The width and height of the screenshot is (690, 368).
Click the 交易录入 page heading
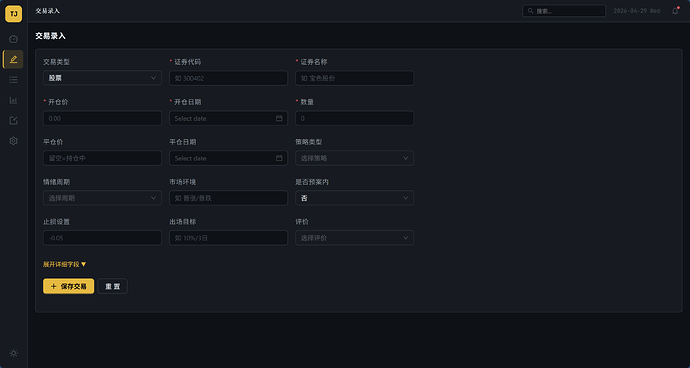(x=51, y=36)
